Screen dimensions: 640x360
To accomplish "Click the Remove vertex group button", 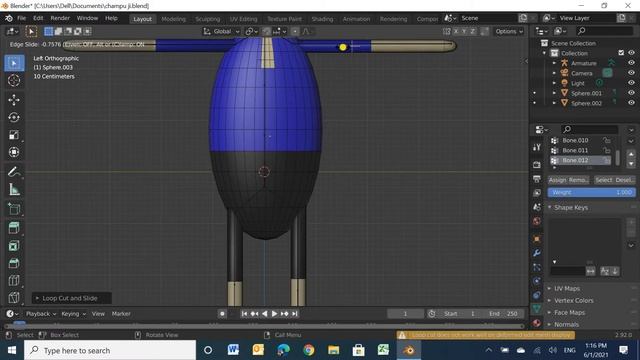I will coord(579,180).
